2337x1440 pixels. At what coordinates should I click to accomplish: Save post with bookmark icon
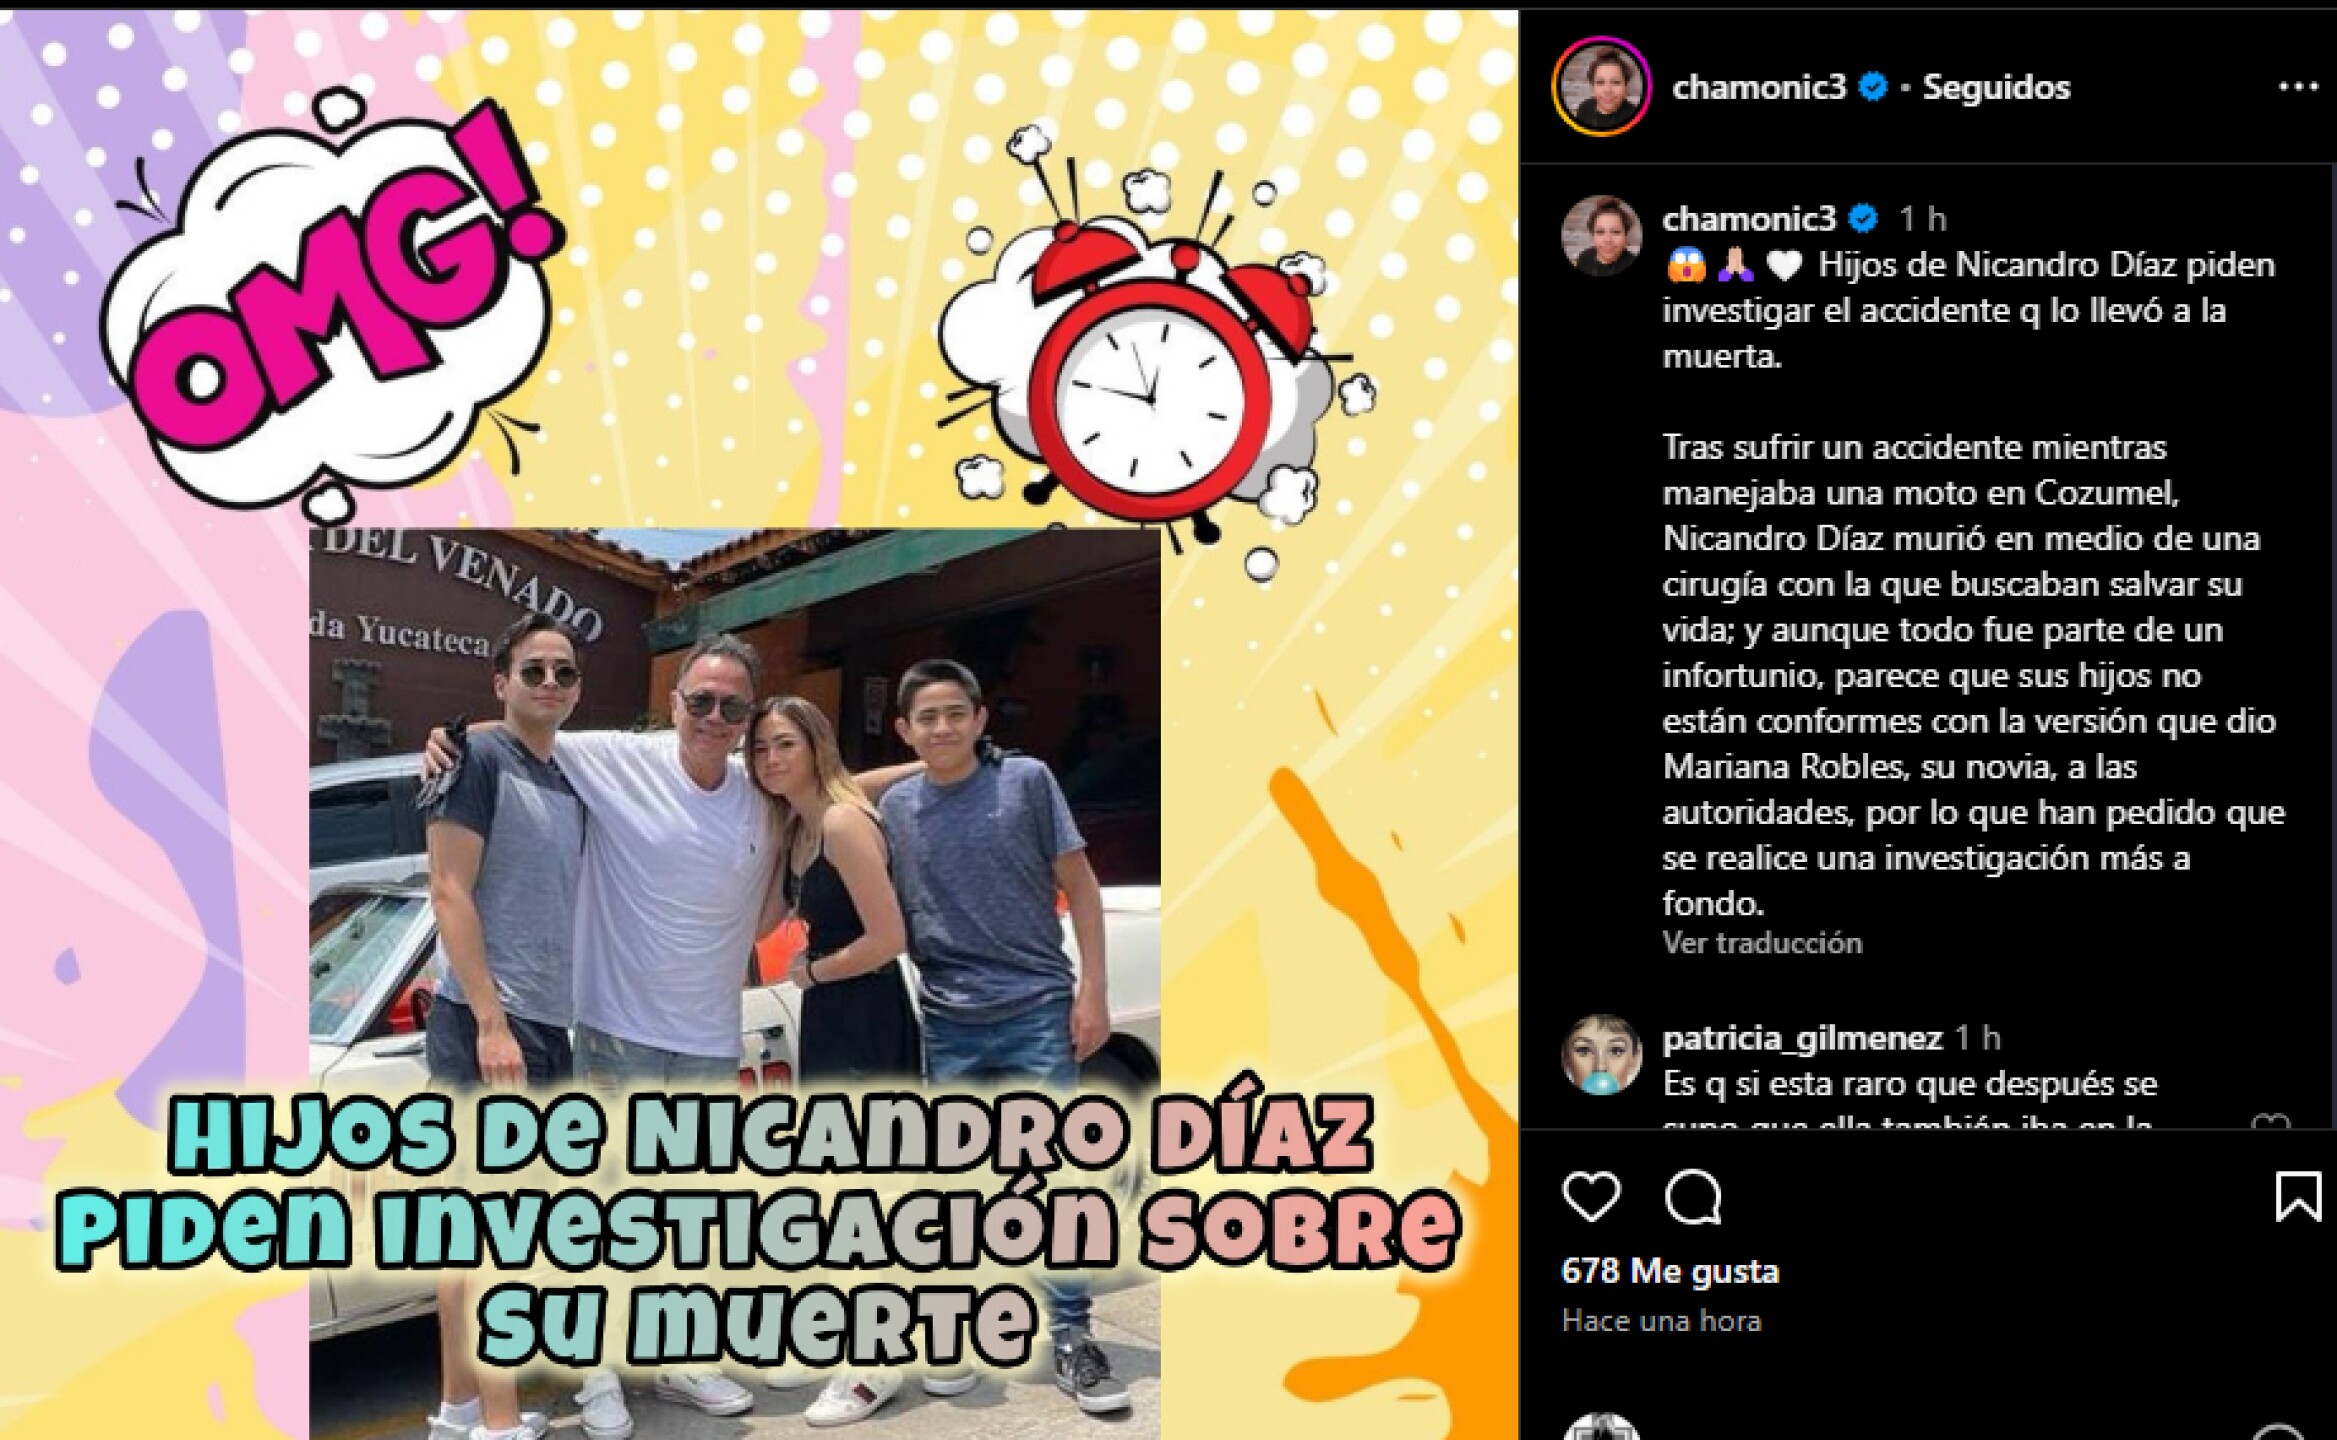pyautogui.click(x=2297, y=1196)
